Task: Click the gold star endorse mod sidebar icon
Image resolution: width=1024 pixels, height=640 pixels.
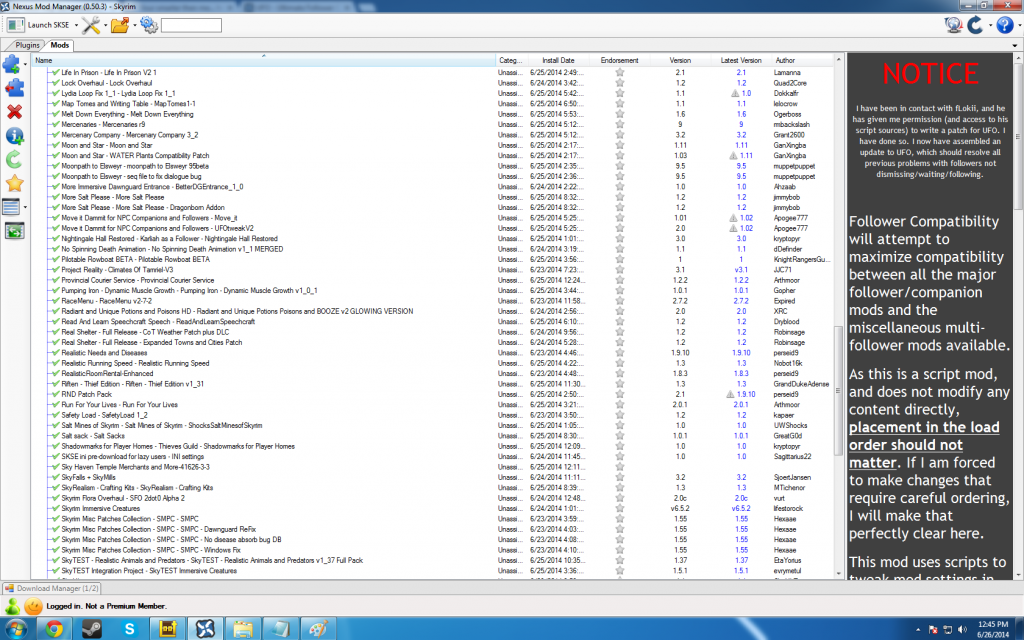Action: point(14,183)
